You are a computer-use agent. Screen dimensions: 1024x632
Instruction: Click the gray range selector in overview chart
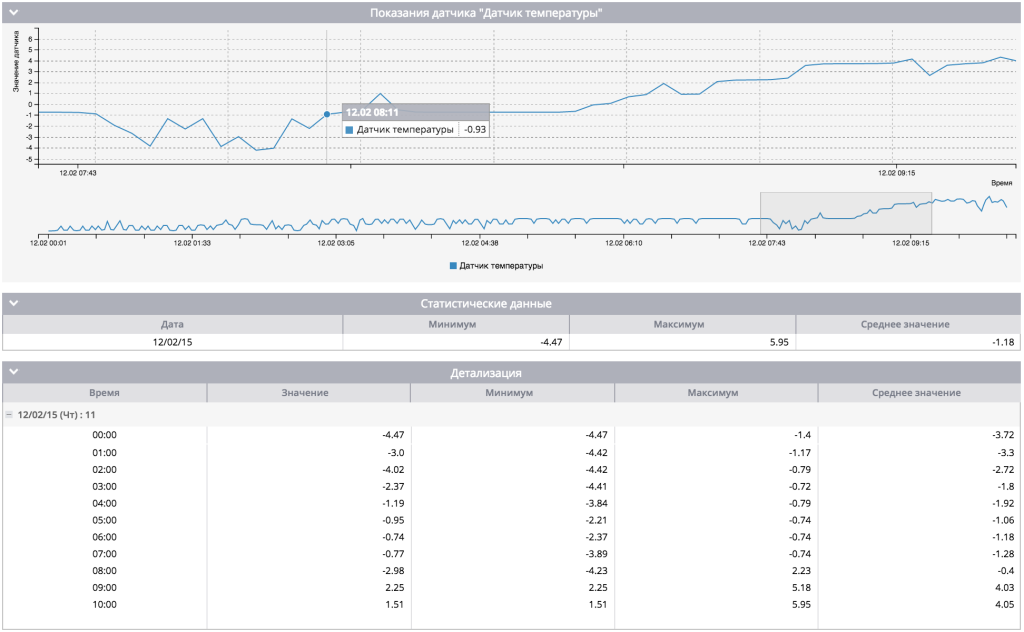[845, 214]
